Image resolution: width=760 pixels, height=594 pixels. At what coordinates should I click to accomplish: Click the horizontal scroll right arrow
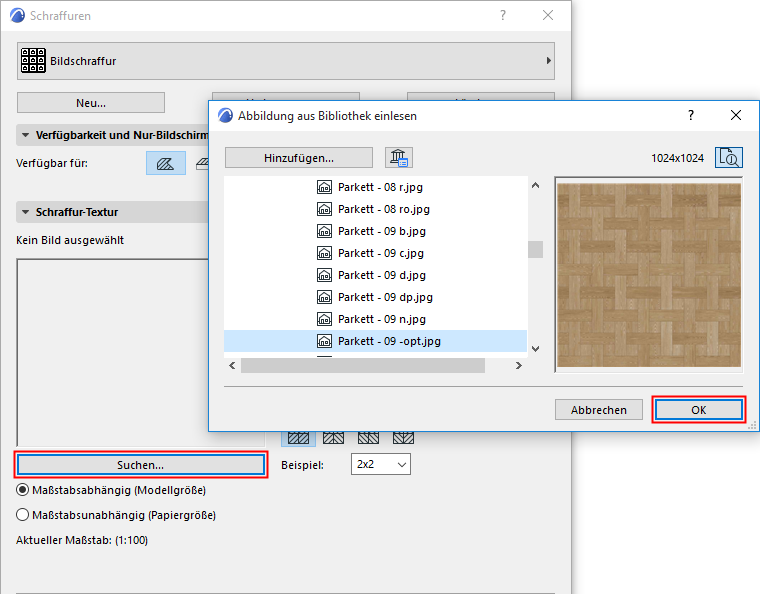click(519, 365)
